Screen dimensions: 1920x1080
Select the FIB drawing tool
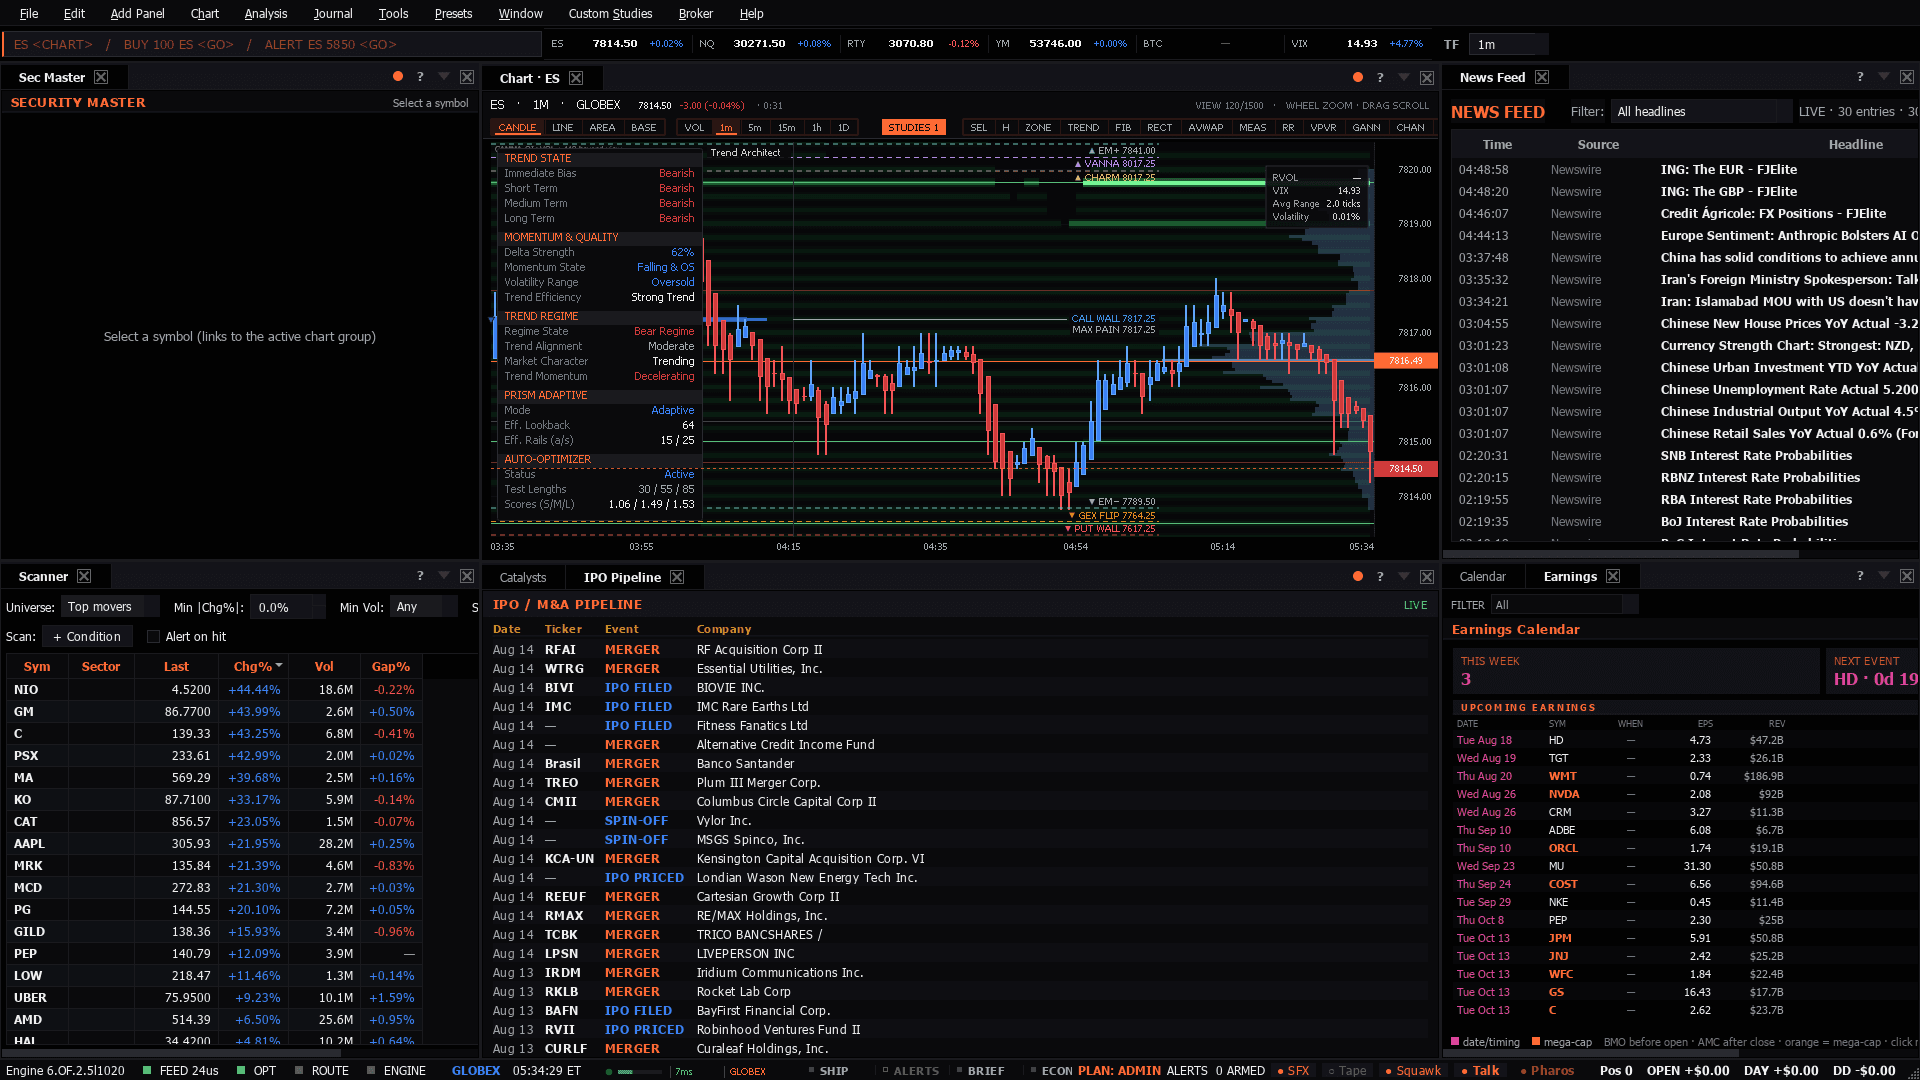(x=1123, y=128)
